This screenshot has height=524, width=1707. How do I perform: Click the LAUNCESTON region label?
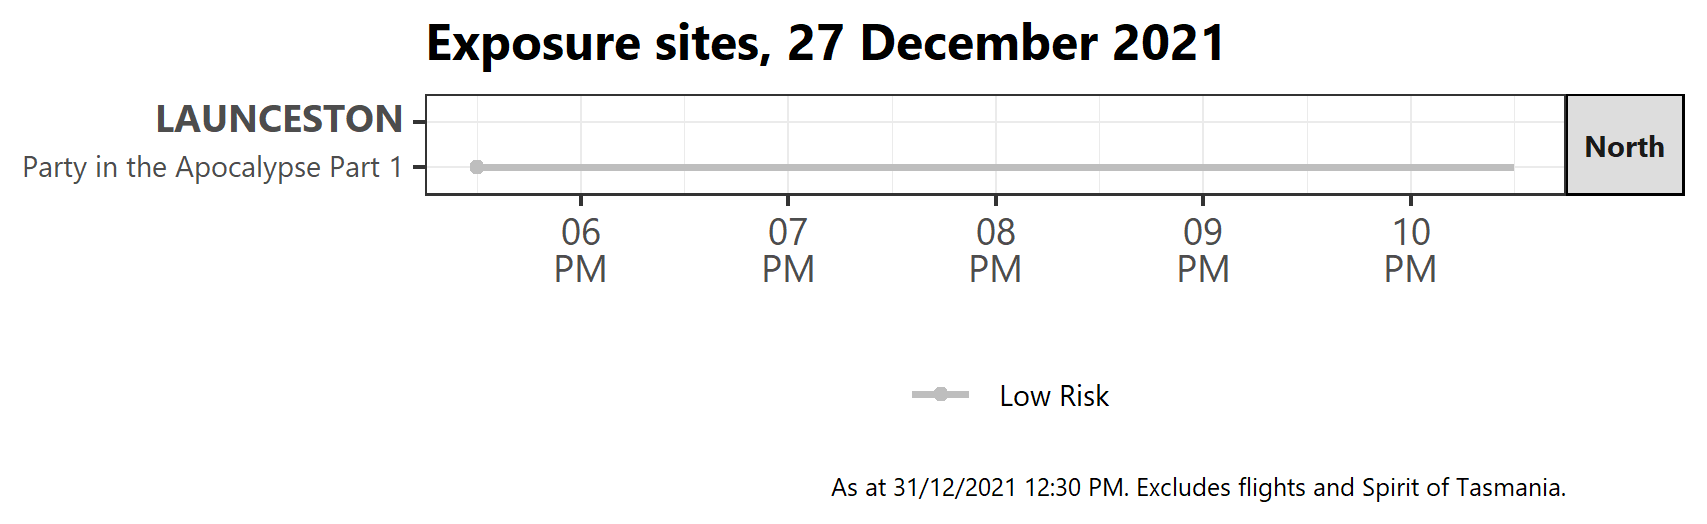coord(279,120)
